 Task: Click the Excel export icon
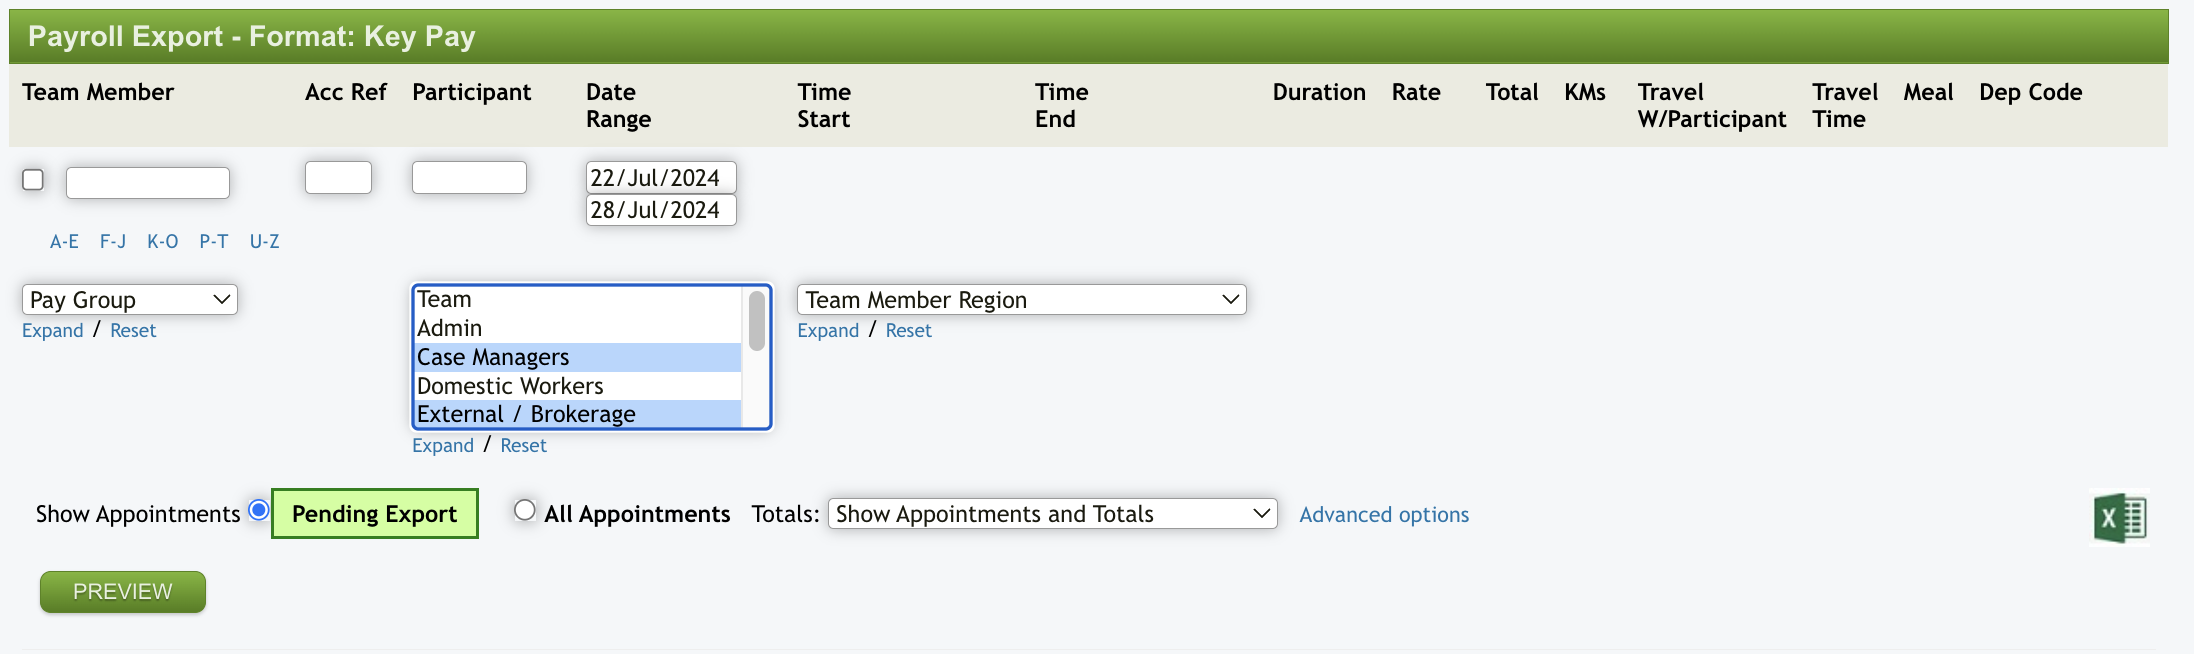(2119, 518)
